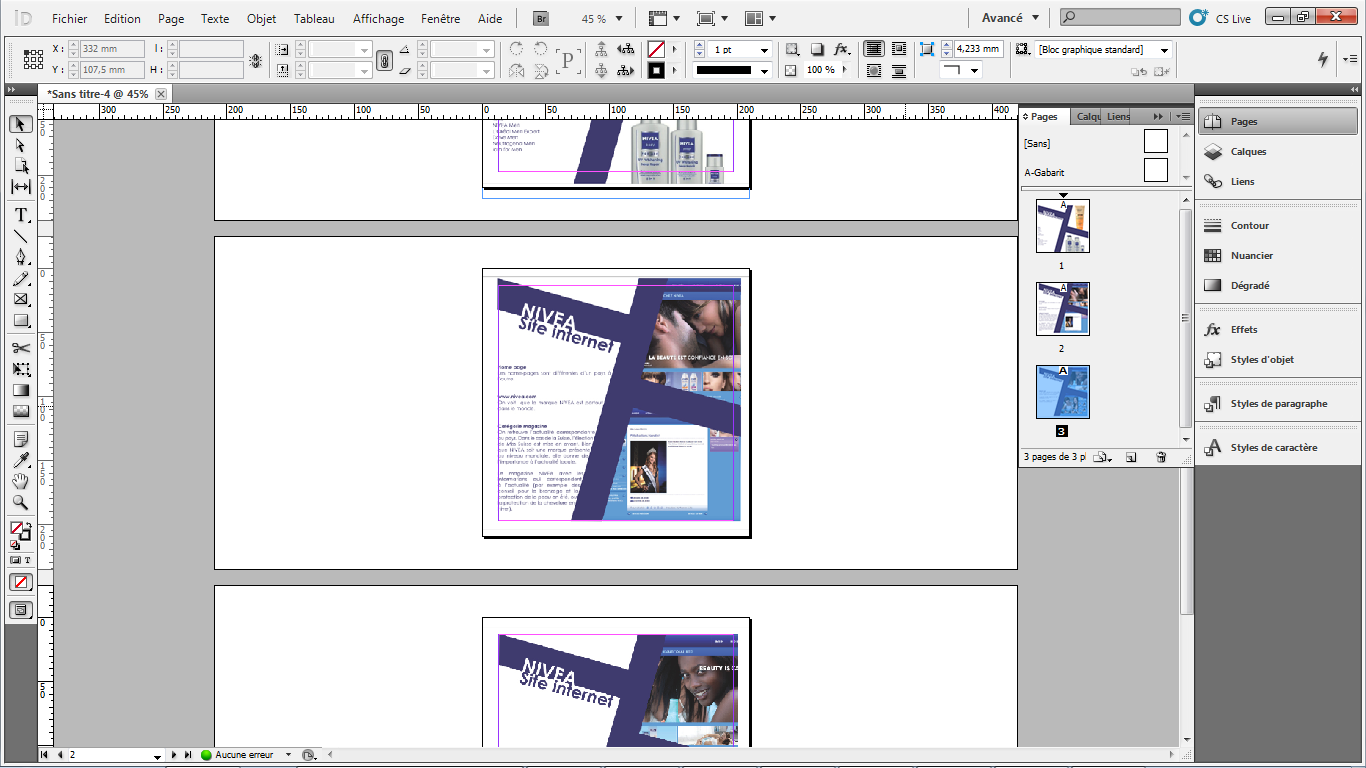The image size is (1366, 768).
Task: Open the Avancé workspace switcher
Action: tap(1010, 18)
